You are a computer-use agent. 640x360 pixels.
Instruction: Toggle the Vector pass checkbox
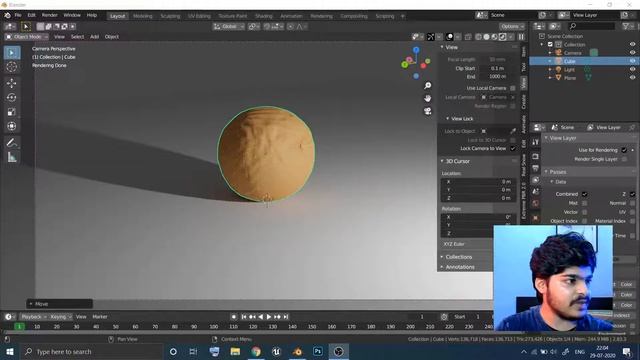click(x=584, y=212)
